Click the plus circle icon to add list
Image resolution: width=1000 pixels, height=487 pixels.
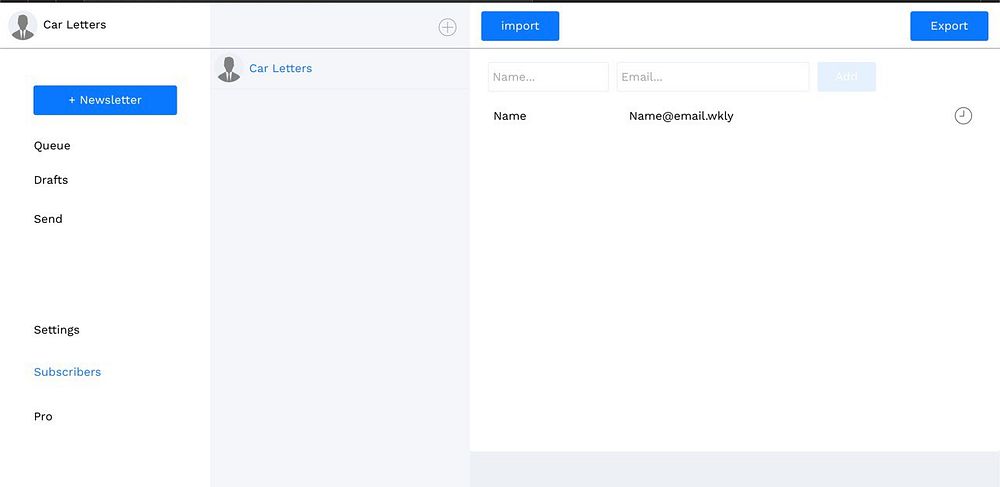click(x=448, y=27)
